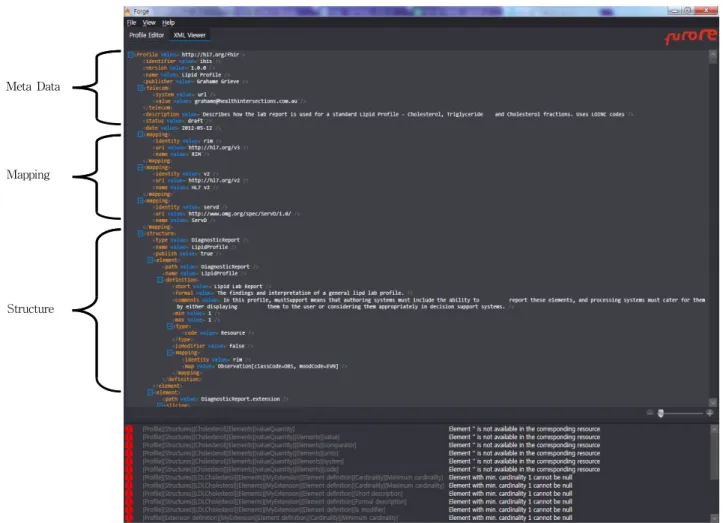Viewport: 726px width, 523px height.
Task: Collapse the mapping node with rim identity
Action: coord(140,134)
